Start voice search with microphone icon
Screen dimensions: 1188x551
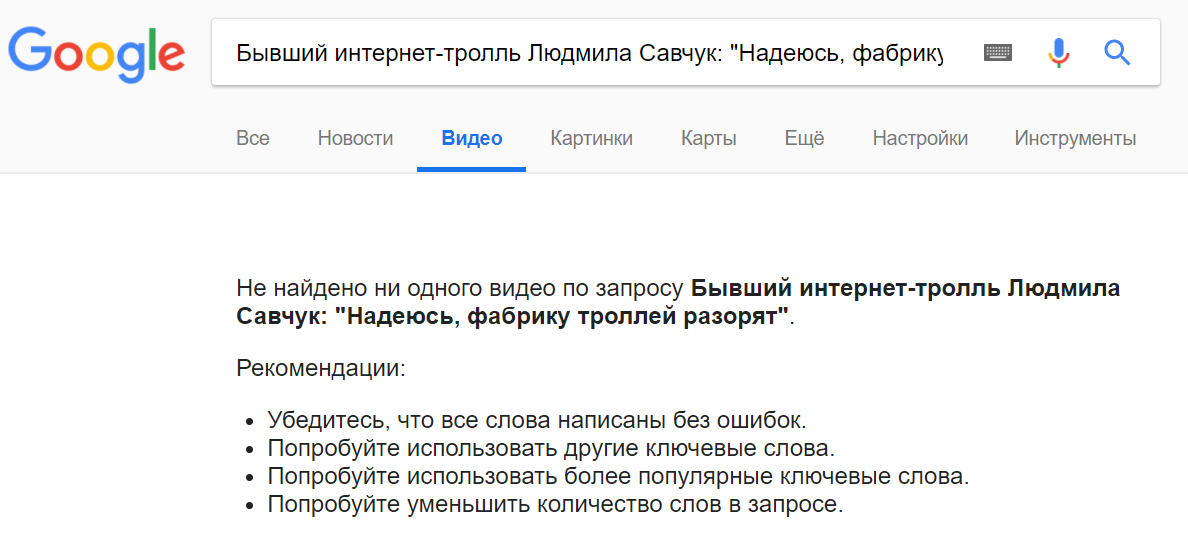pyautogui.click(x=1058, y=53)
